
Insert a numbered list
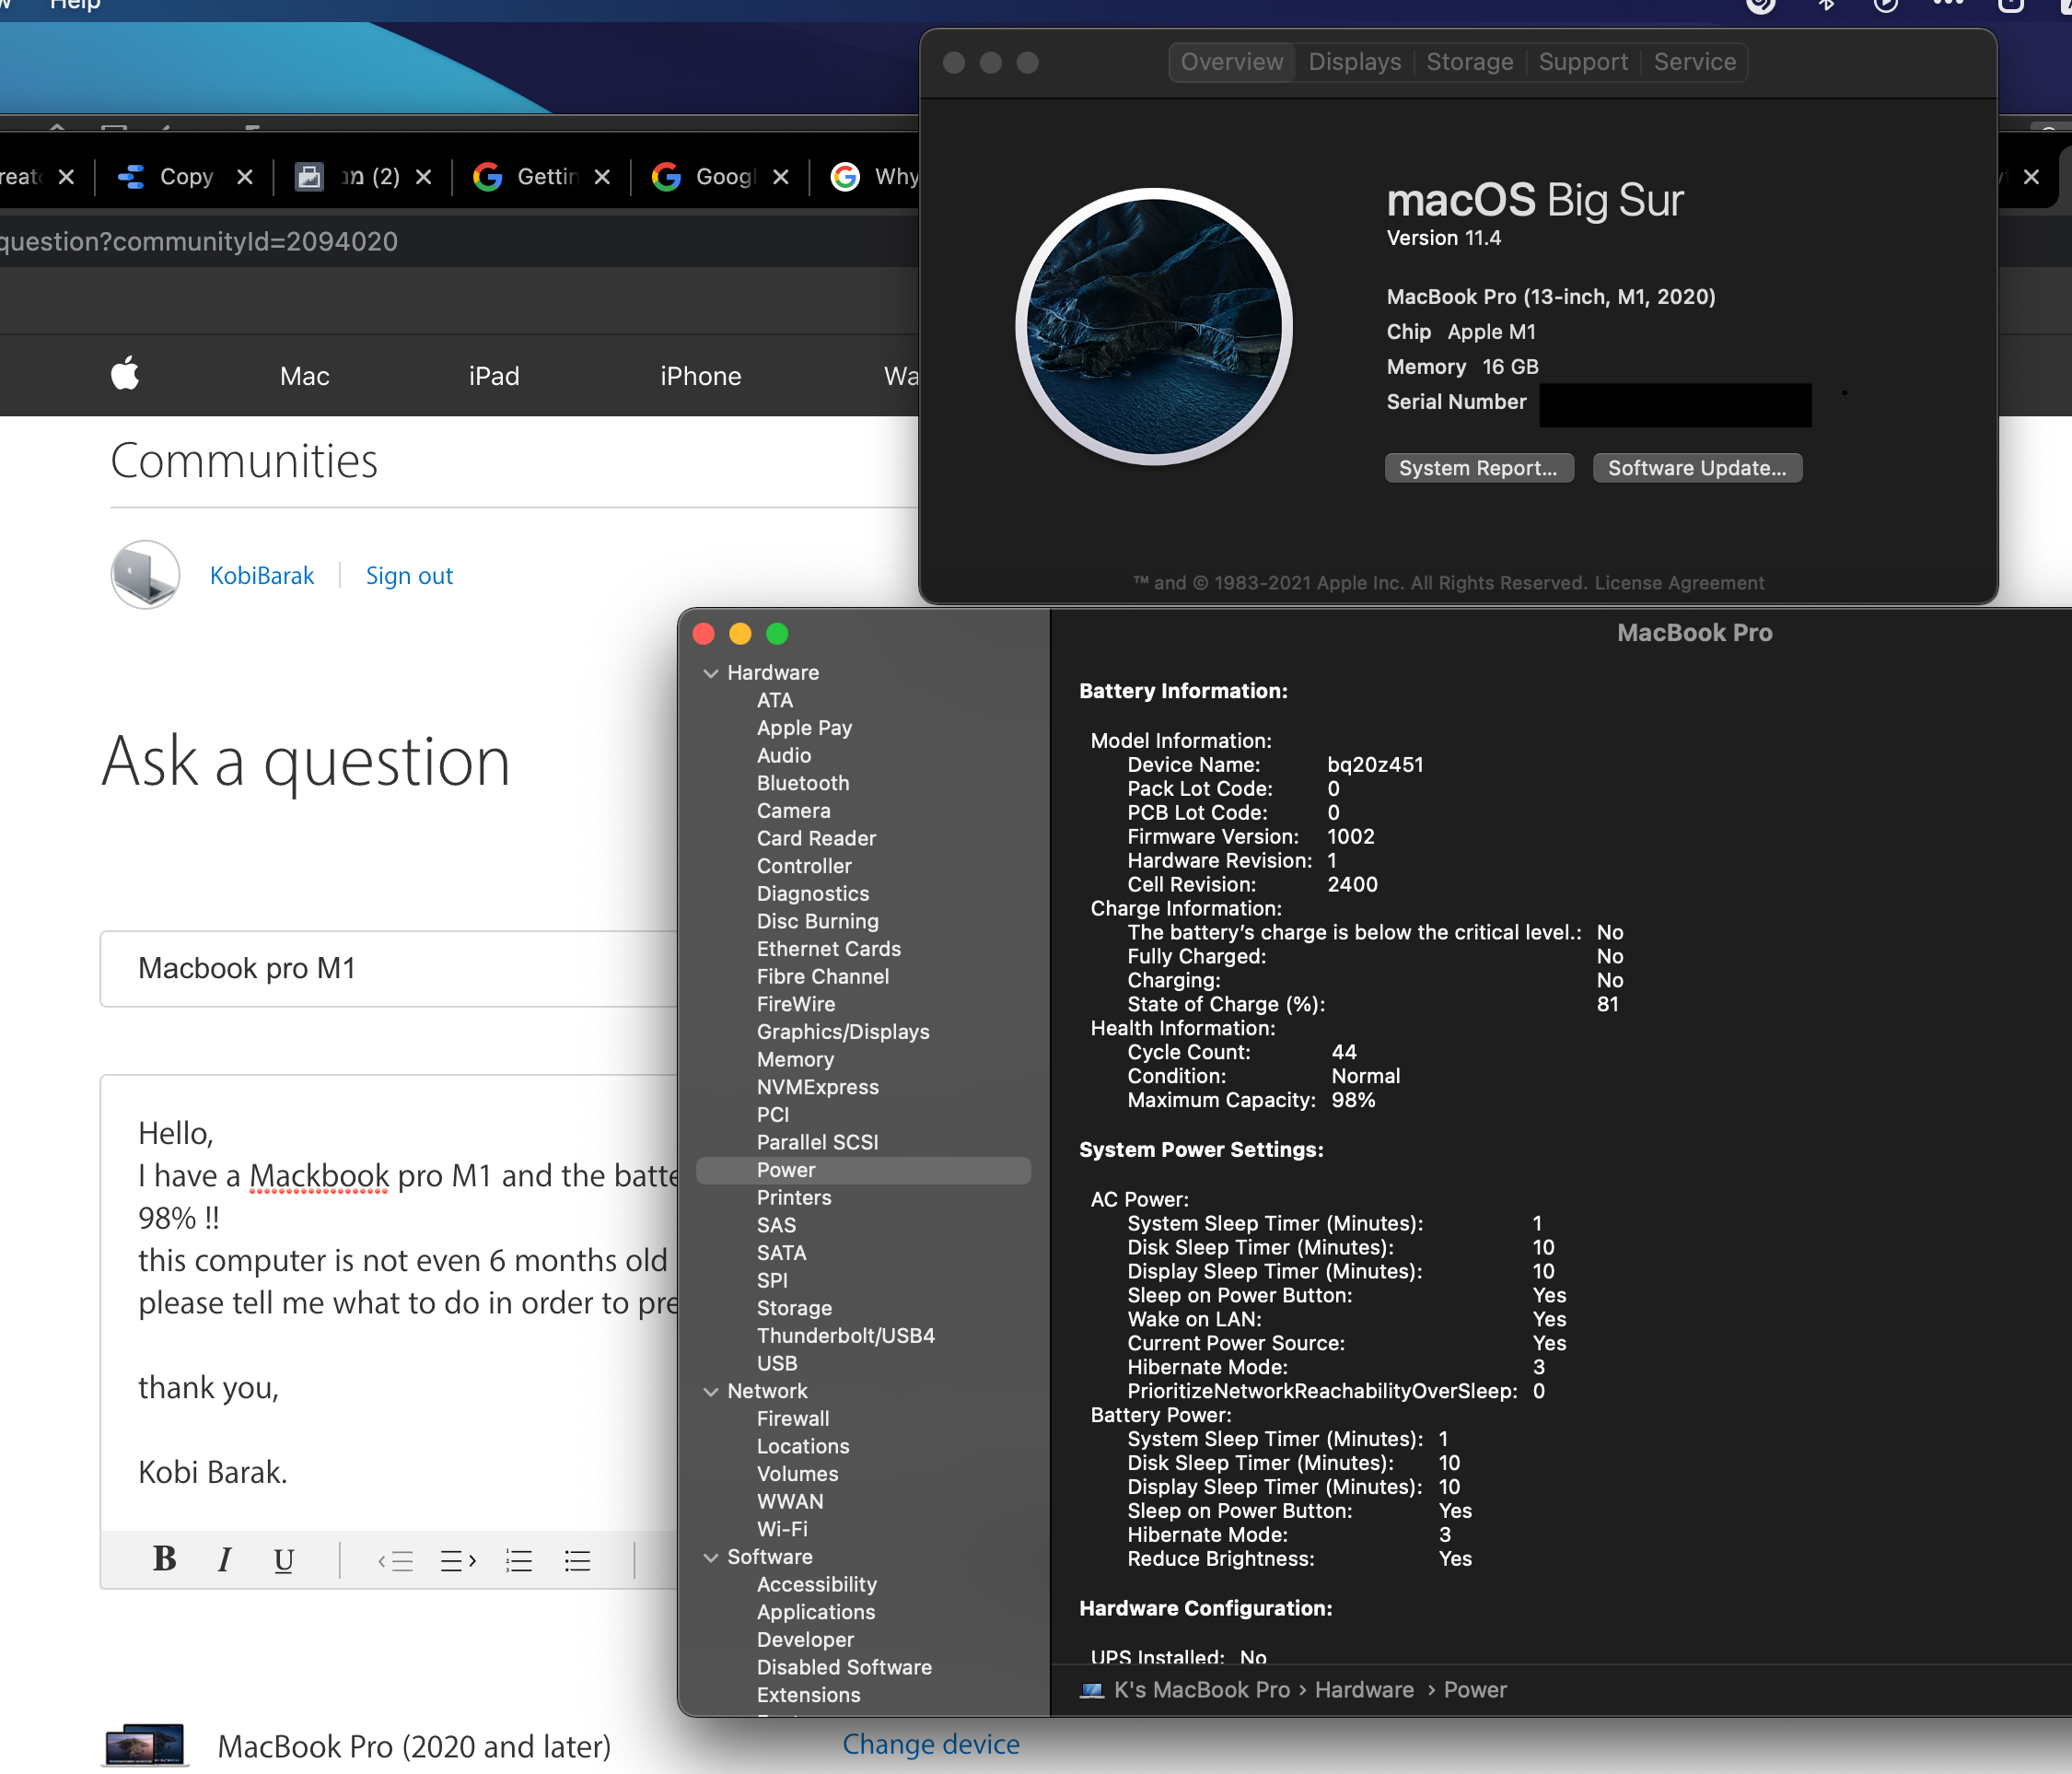pyautogui.click(x=518, y=1560)
